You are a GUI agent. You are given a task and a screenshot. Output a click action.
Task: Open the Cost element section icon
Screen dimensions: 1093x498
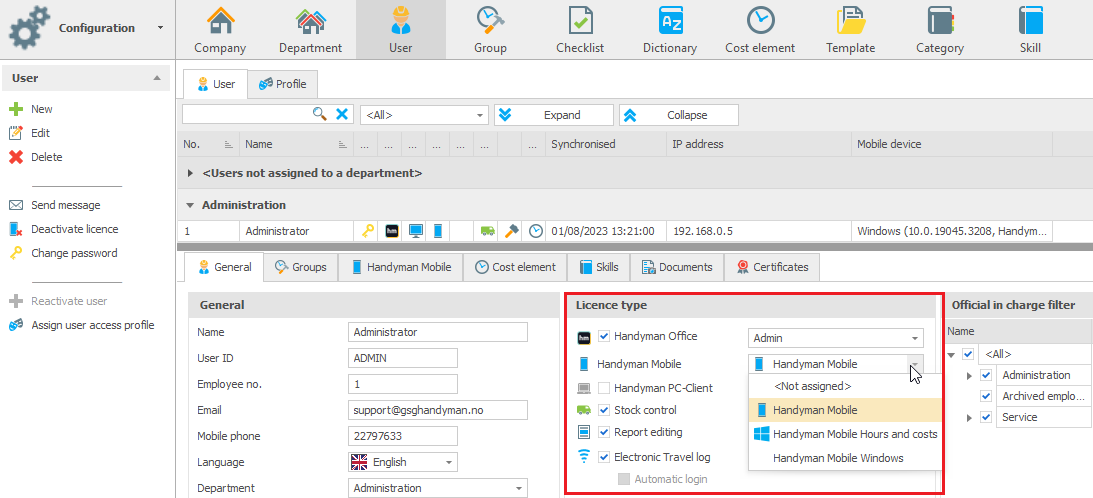click(760, 21)
